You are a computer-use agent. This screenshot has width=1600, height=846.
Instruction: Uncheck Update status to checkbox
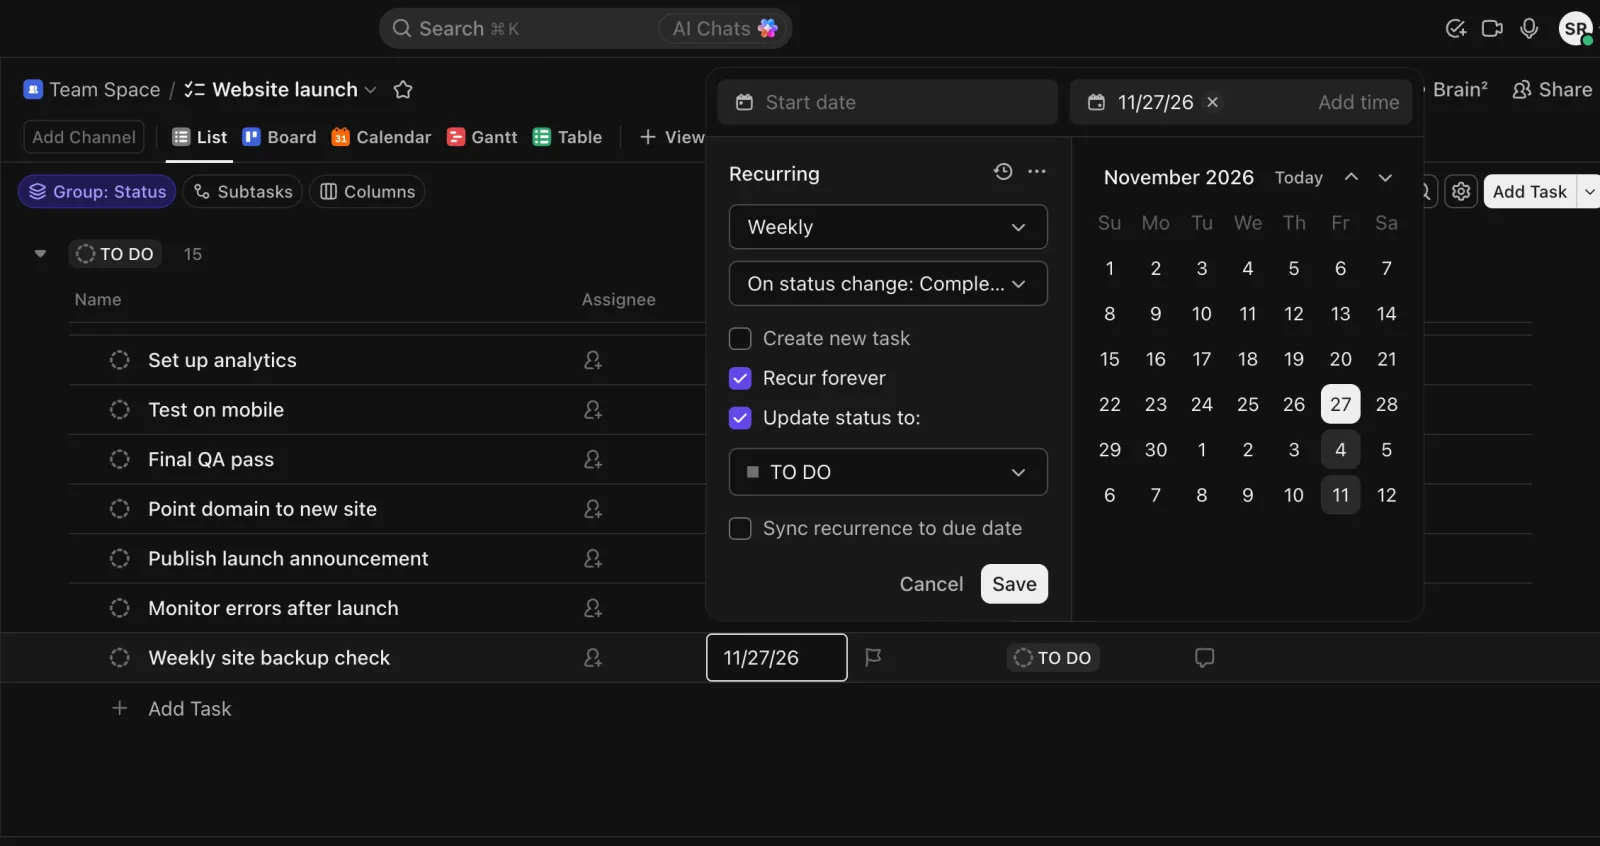click(740, 418)
